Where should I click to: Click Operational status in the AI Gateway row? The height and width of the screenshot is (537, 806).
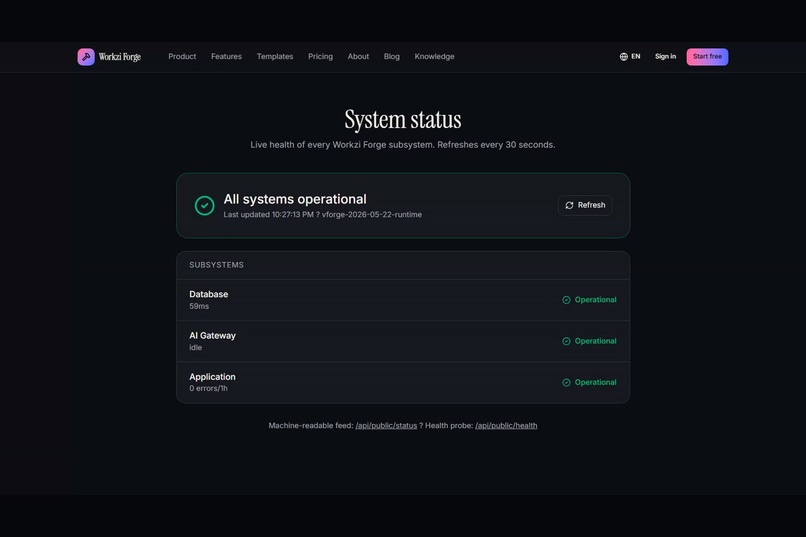pos(595,341)
